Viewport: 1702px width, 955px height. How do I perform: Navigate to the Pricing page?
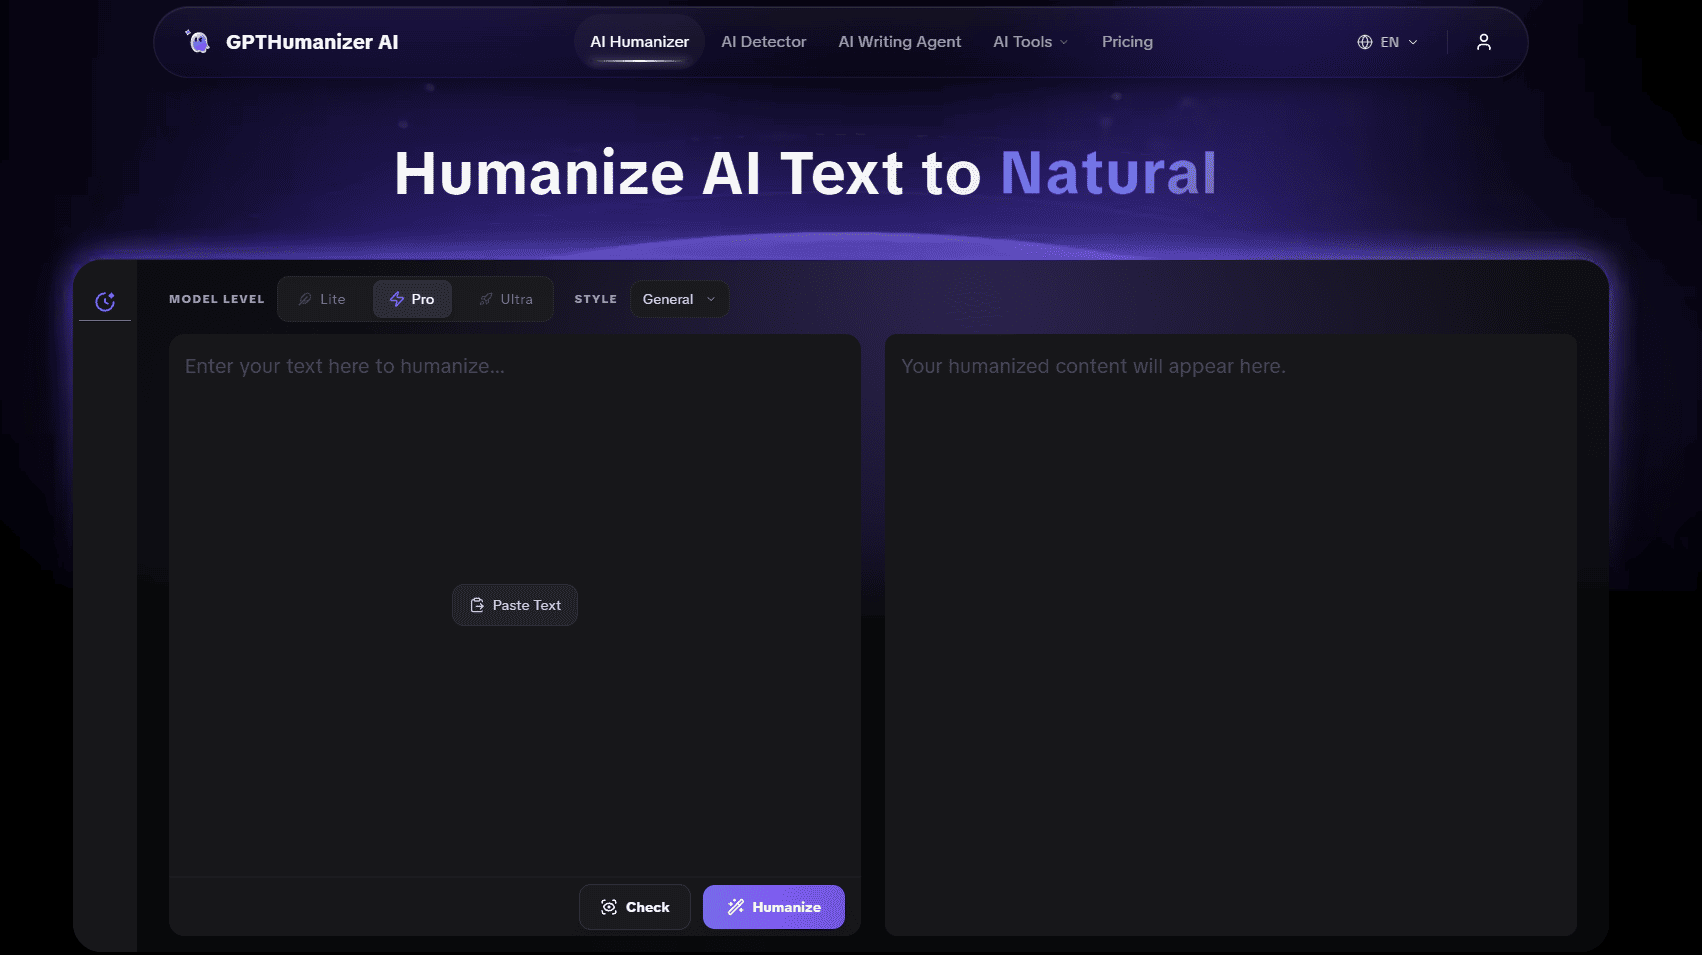click(1127, 42)
